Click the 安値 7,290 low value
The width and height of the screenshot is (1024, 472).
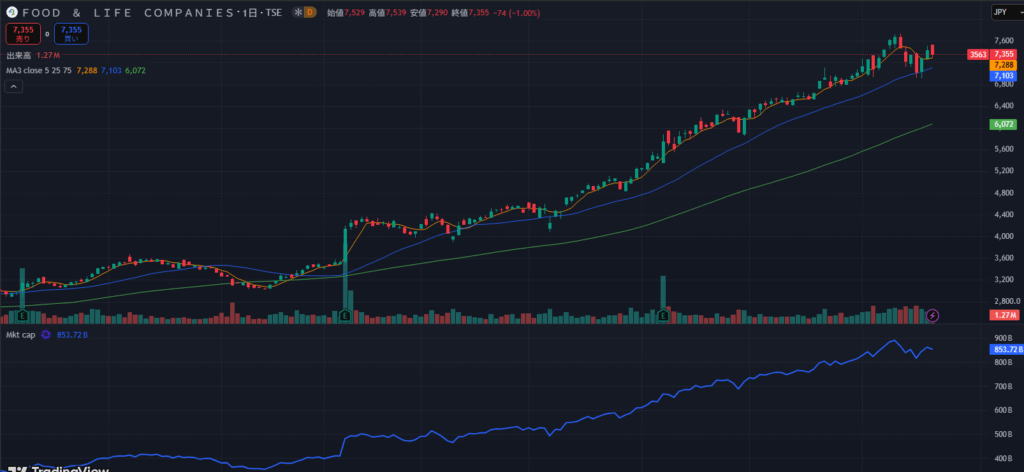[x=429, y=13]
